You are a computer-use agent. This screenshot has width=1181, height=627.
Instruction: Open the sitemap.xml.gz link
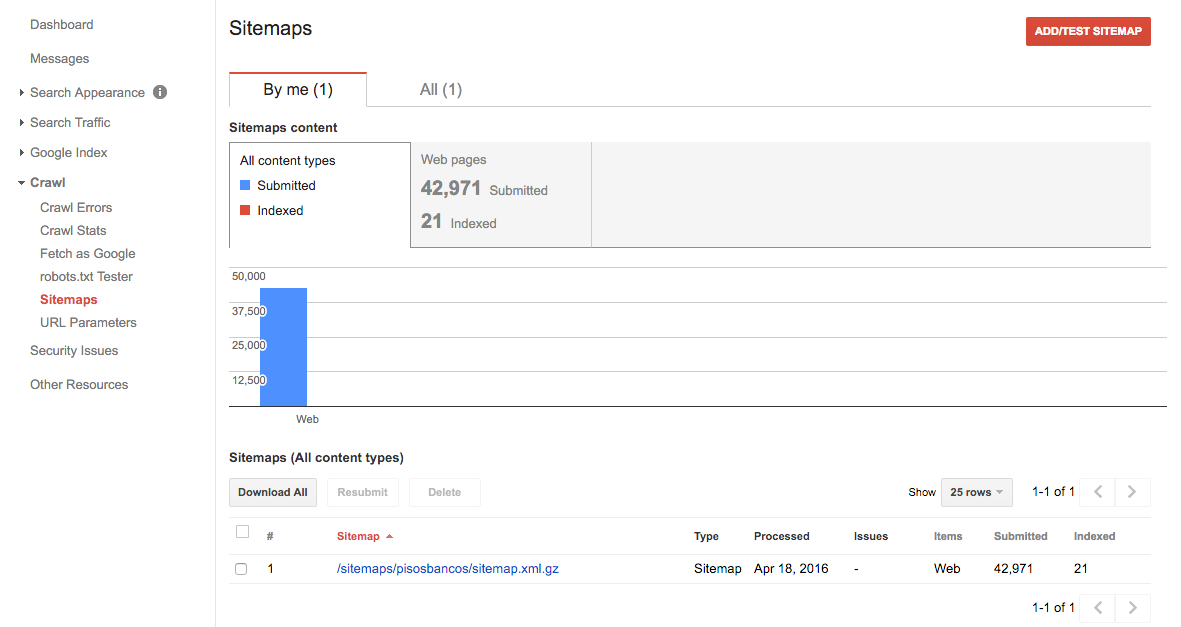448,568
